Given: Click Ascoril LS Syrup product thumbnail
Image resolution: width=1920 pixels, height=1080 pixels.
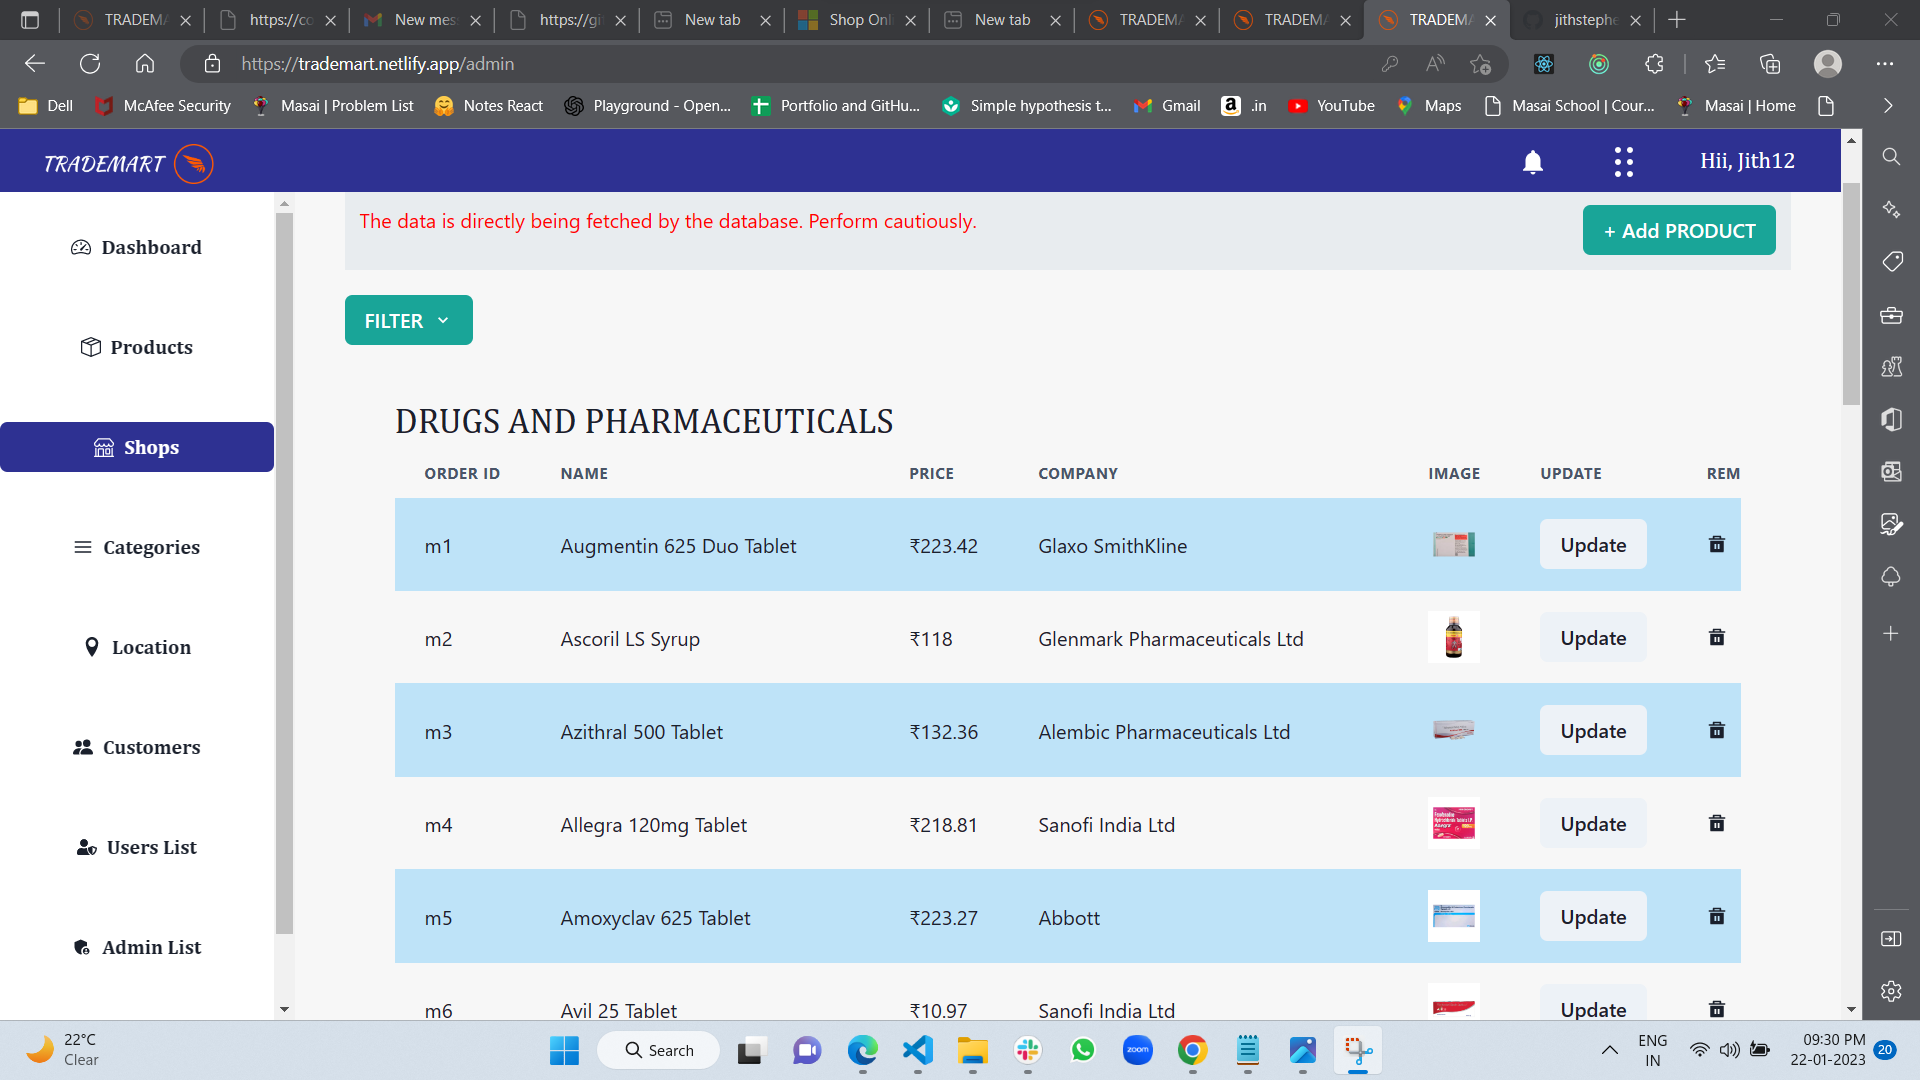Looking at the screenshot, I should pyautogui.click(x=1453, y=638).
